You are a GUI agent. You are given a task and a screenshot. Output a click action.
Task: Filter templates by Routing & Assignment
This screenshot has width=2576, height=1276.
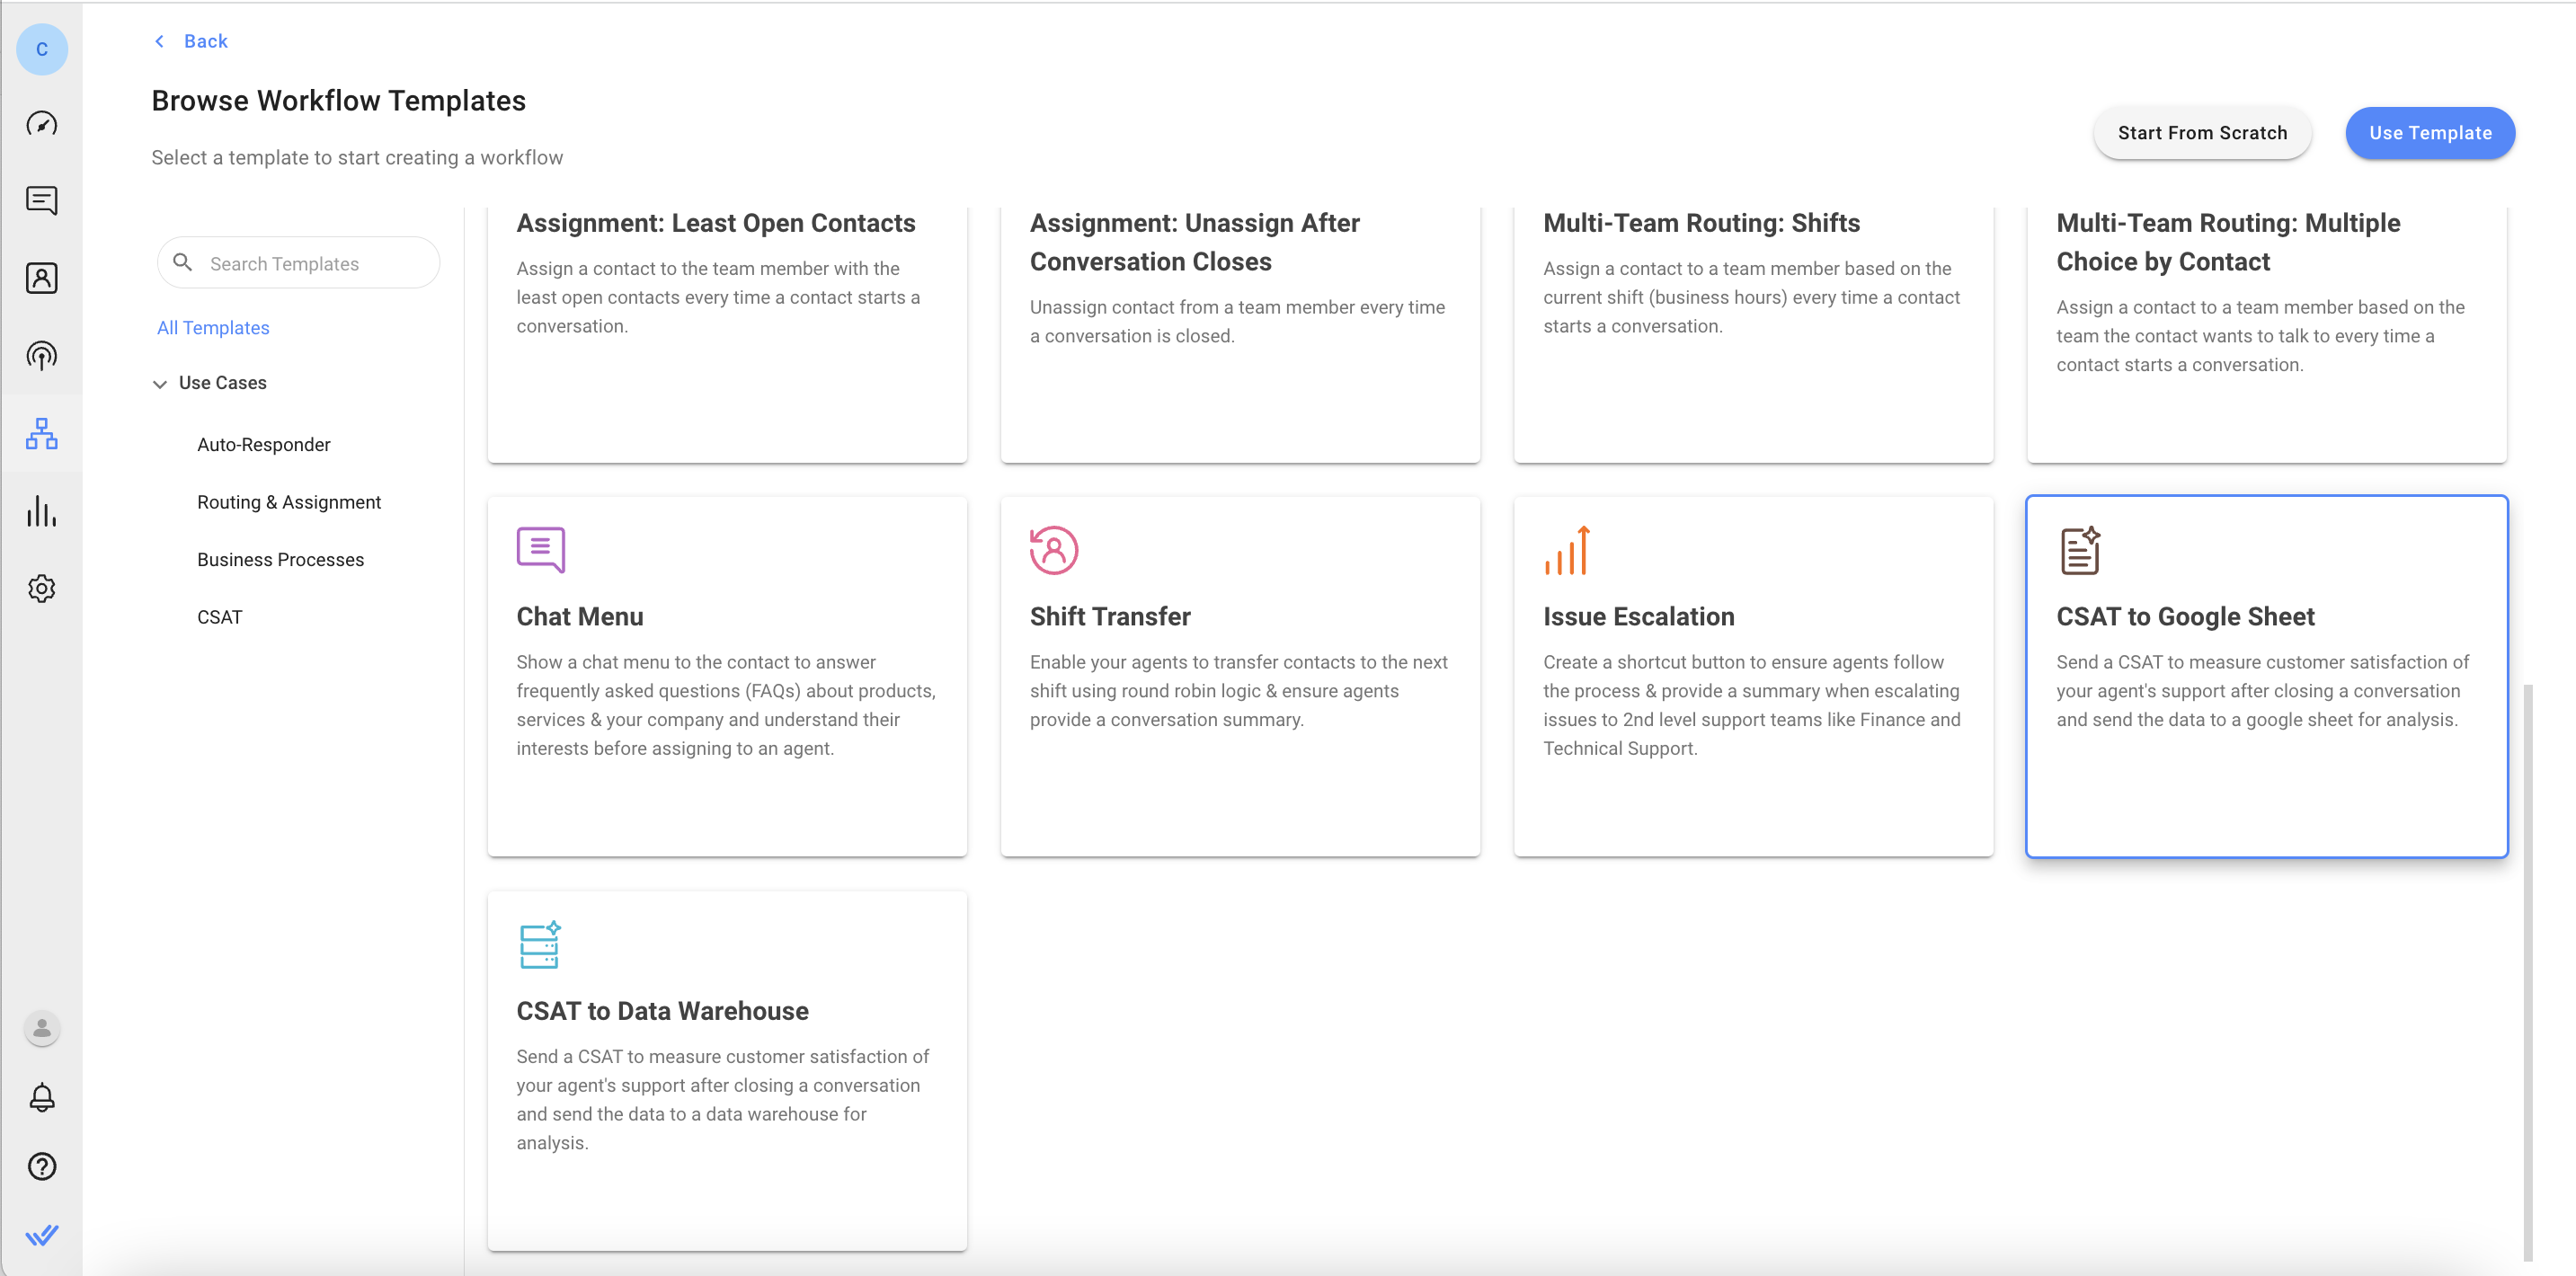point(288,502)
